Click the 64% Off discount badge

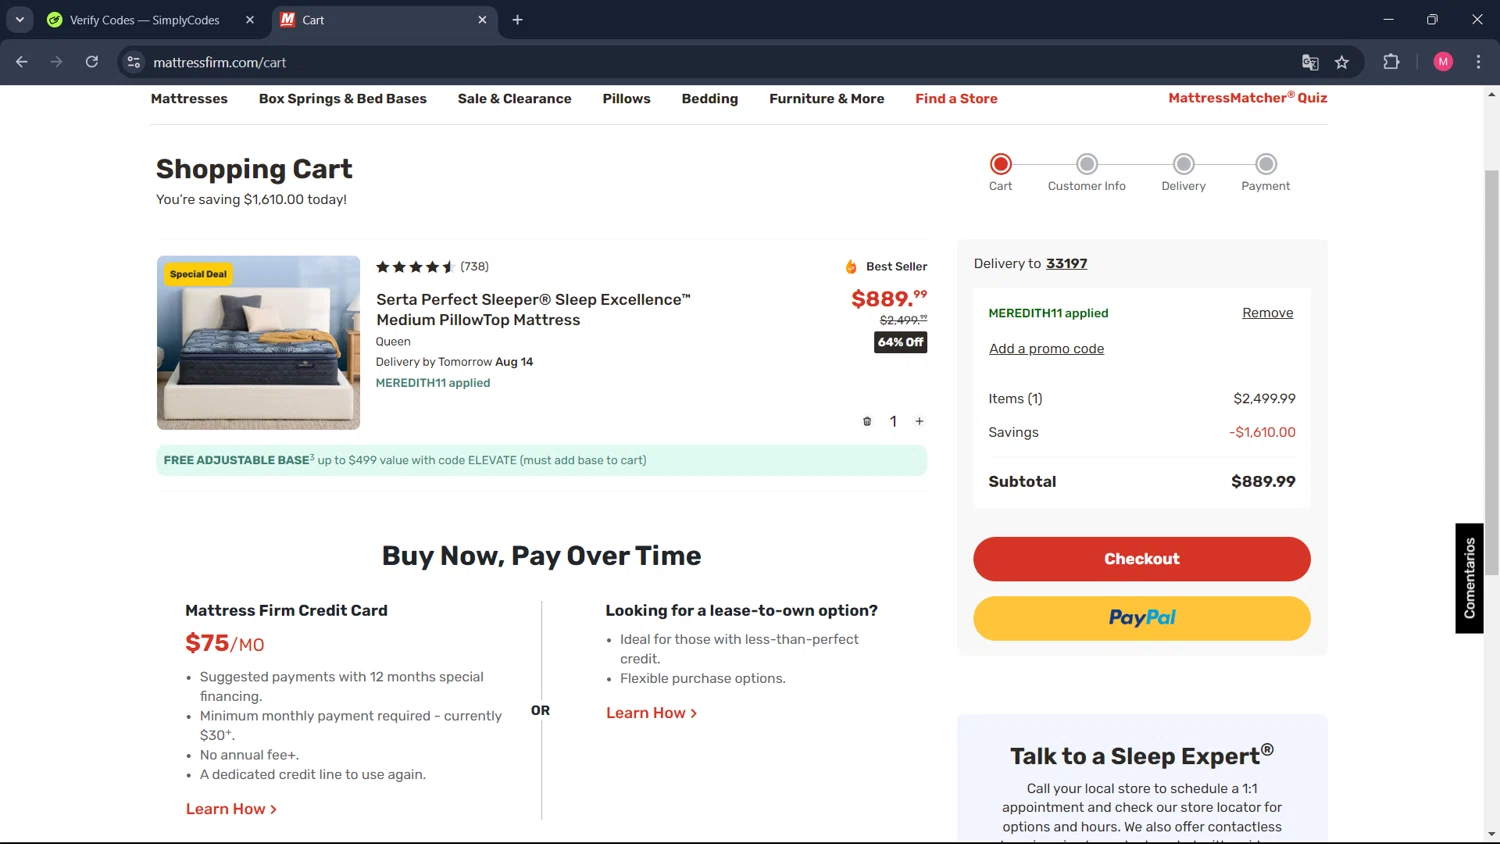(901, 342)
